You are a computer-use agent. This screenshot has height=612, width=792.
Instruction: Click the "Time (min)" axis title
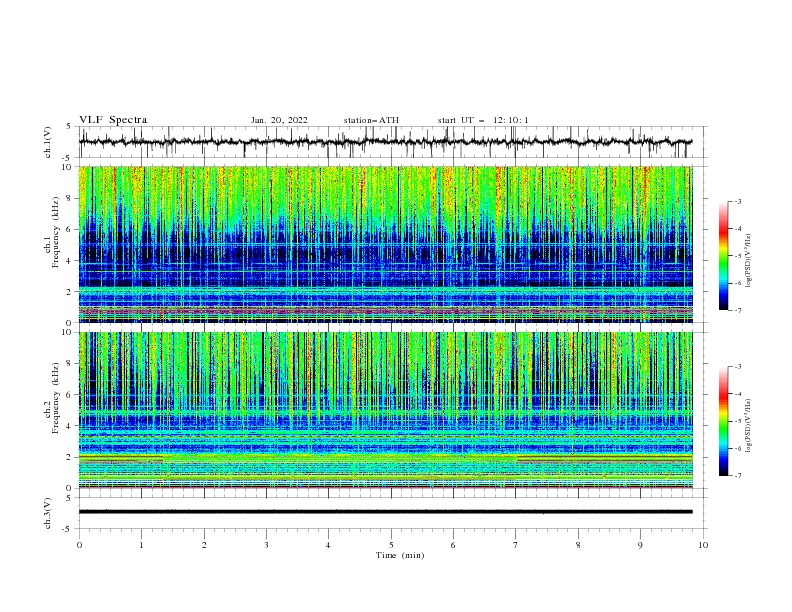click(x=400, y=555)
